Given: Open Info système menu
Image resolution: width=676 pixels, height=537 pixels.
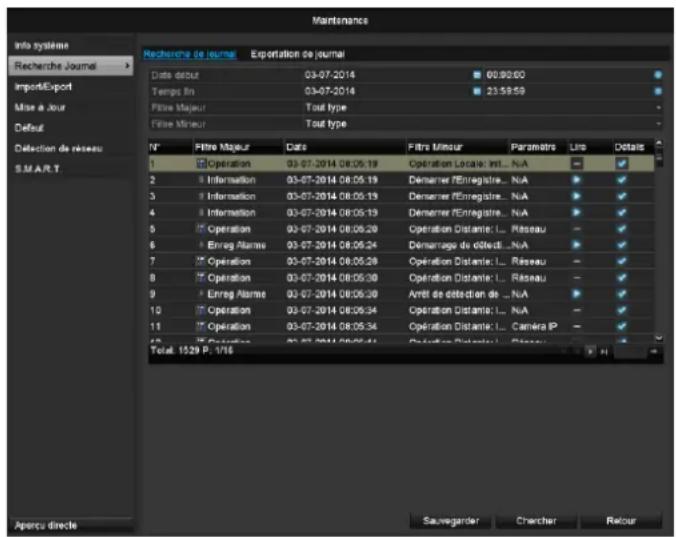Looking at the screenshot, I should pos(41,46).
